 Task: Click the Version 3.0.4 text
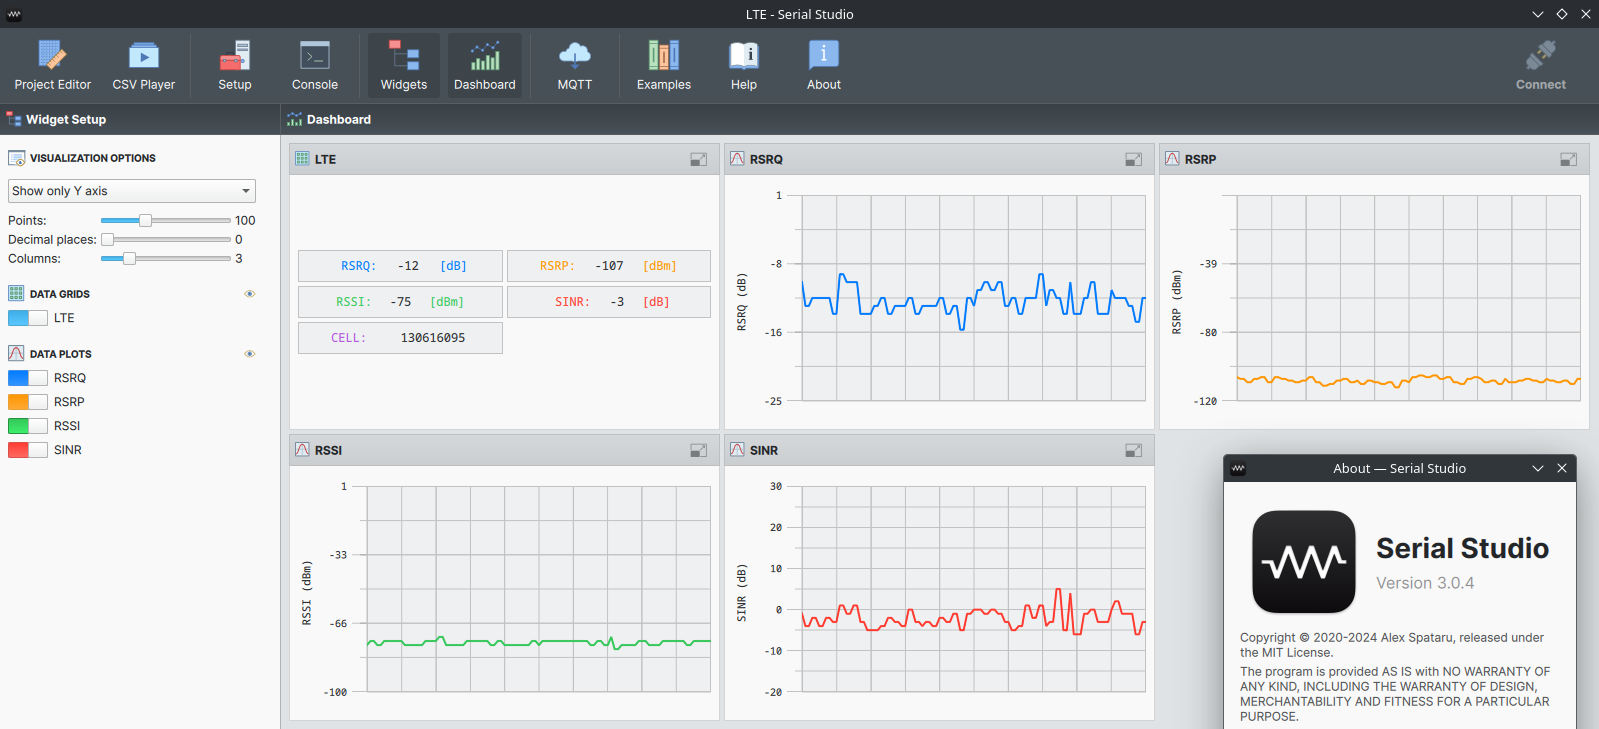tap(1425, 583)
